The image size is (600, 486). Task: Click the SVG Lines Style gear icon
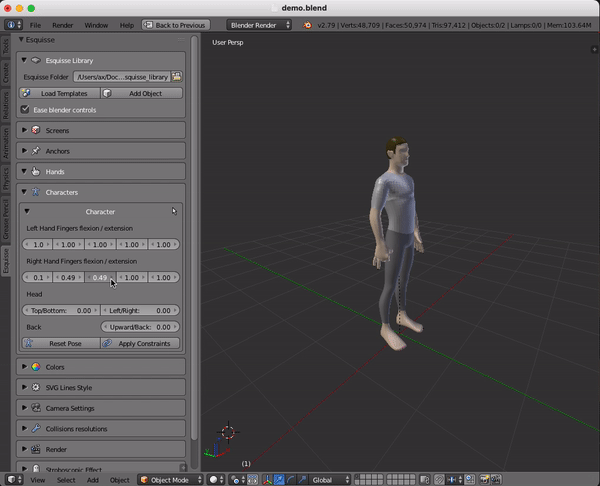coord(36,387)
